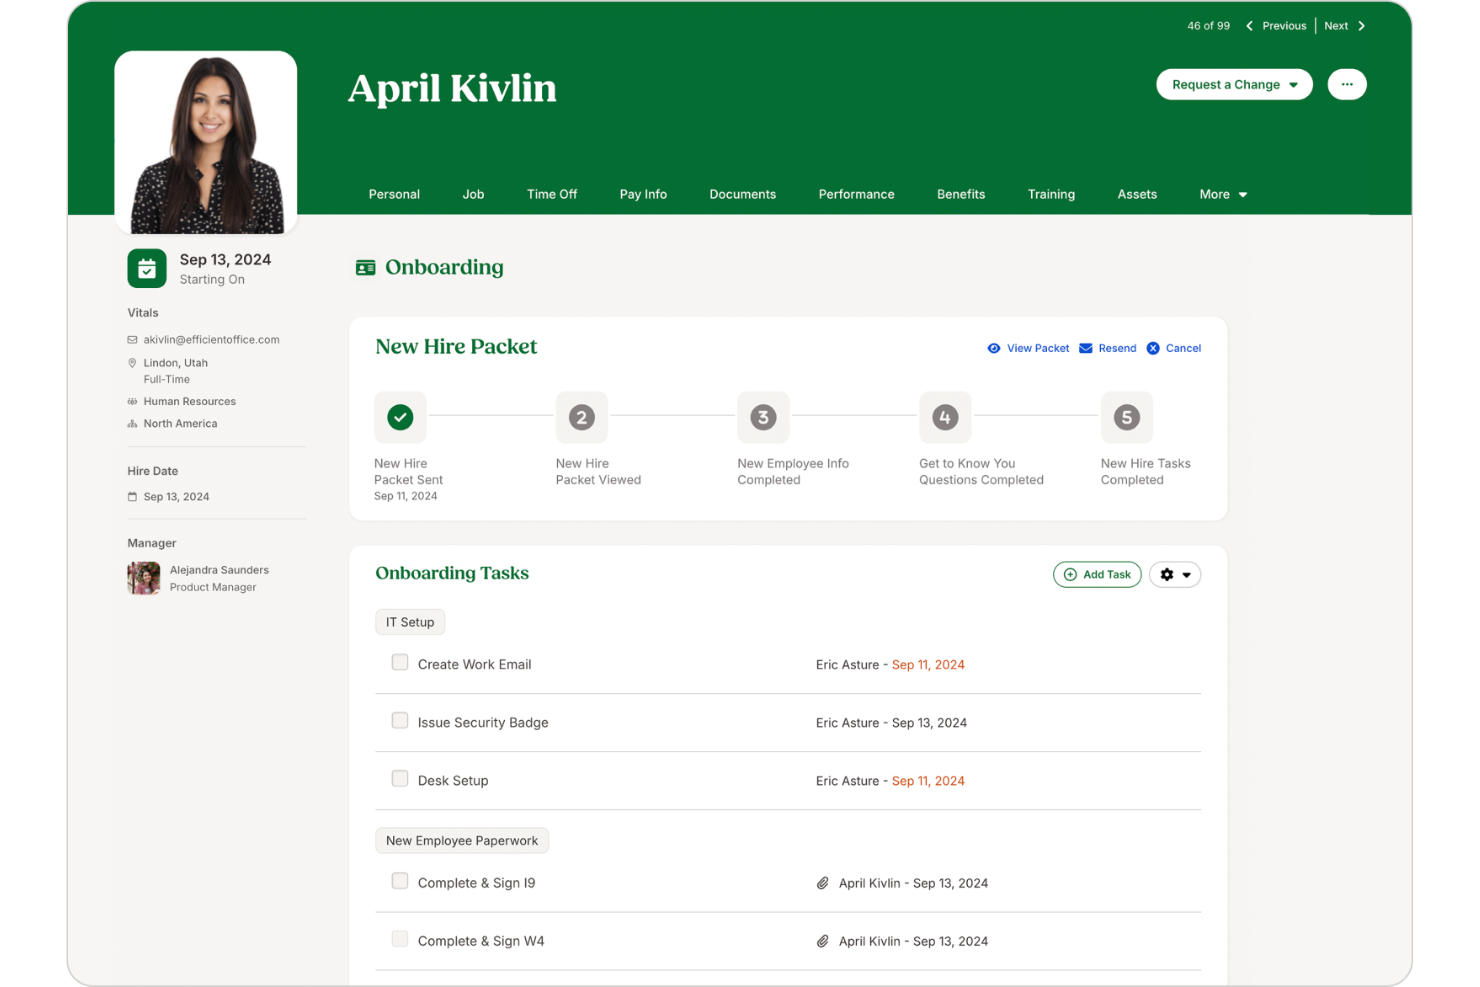Open manager Alejandra Saunders profile link

coord(219,570)
